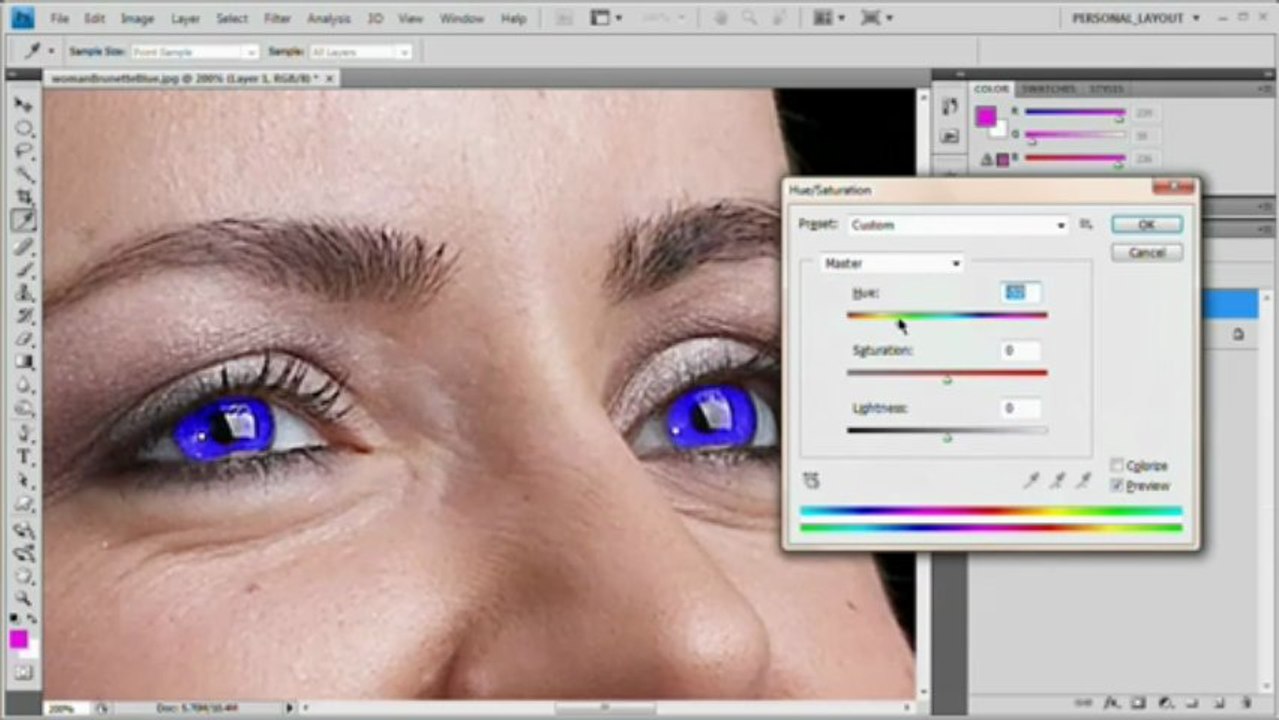Open the Arrange Documents dropdown
Viewport: 1279px width, 720px height.
click(x=829, y=18)
